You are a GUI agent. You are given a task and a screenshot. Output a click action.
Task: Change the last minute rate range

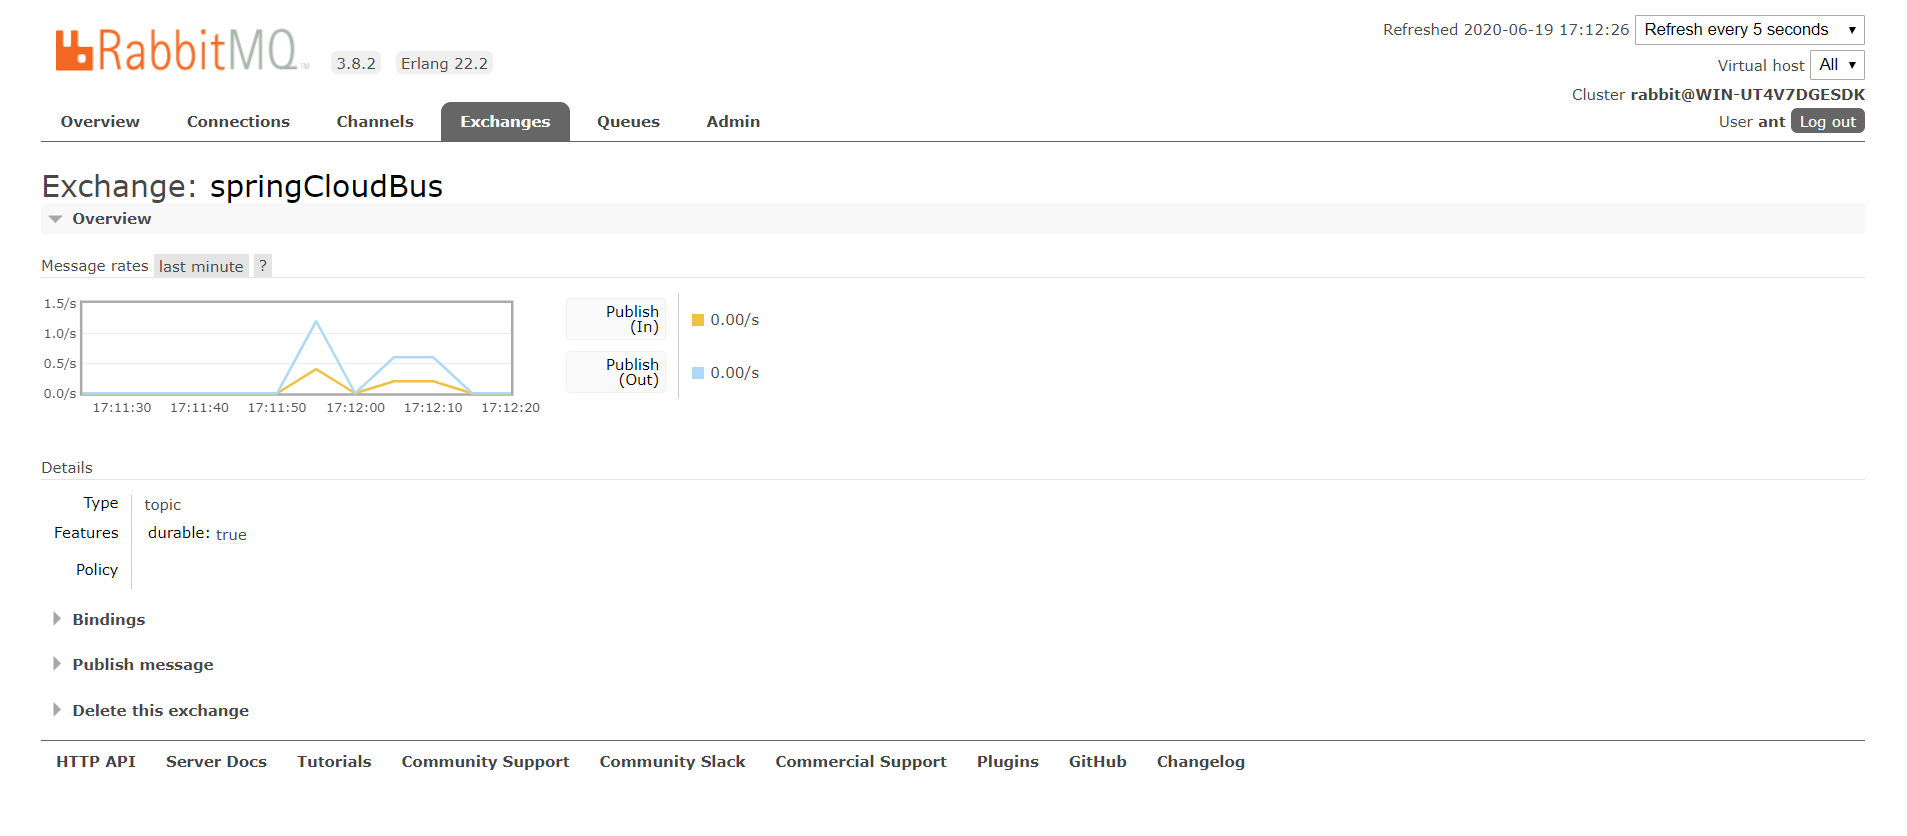point(201,266)
